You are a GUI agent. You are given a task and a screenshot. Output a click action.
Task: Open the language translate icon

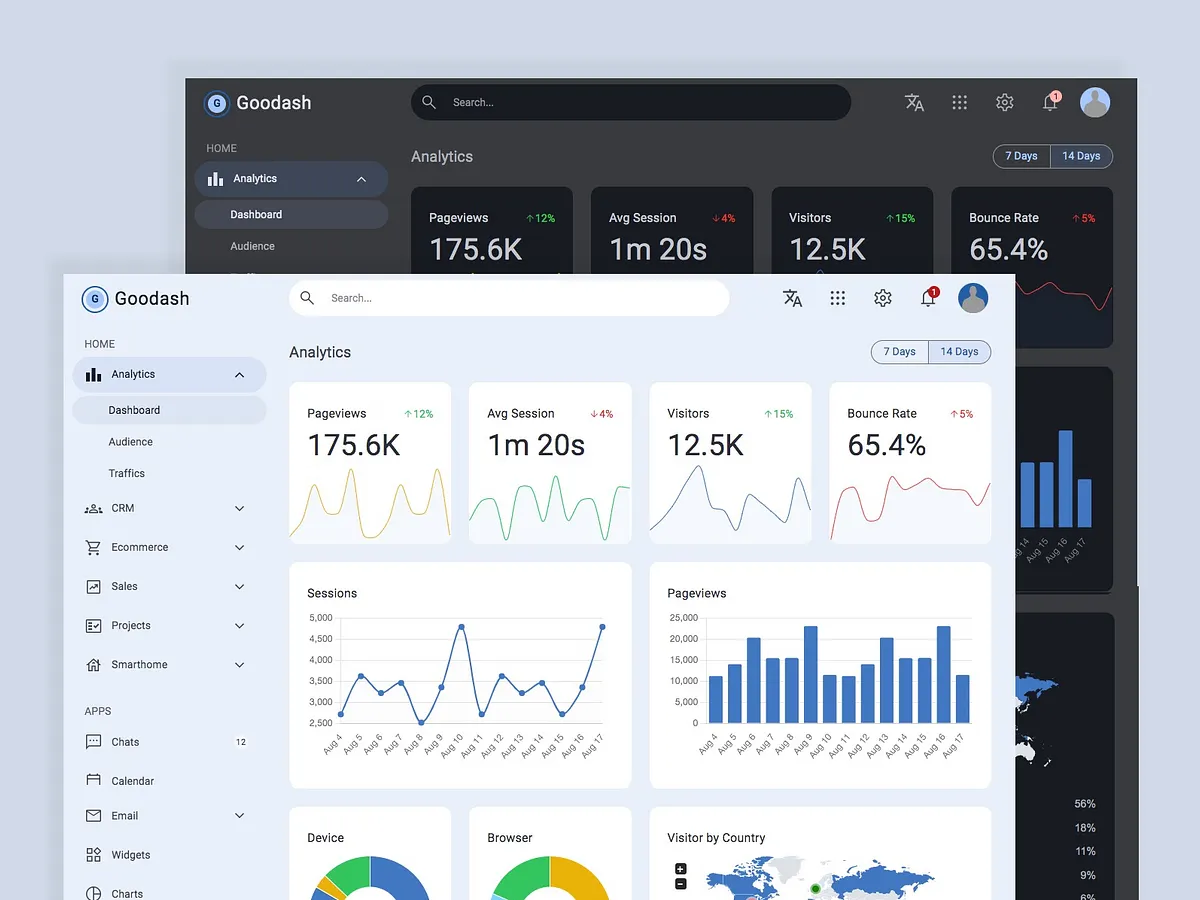pyautogui.click(x=792, y=297)
